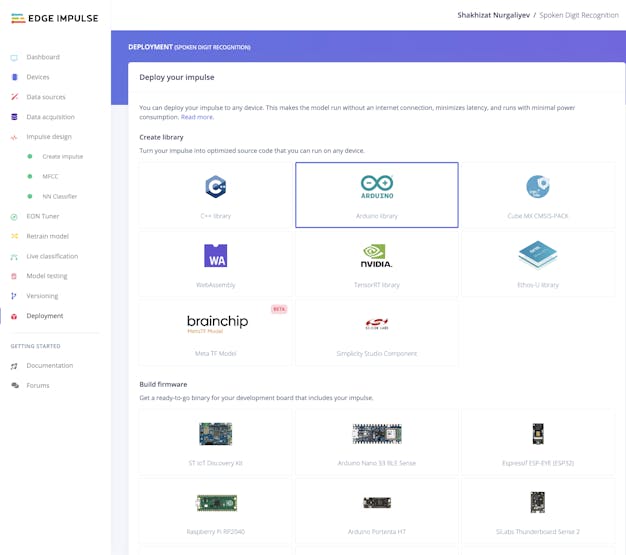This screenshot has width=626, height=555.
Task: Click the BETA badge on brainchip card
Action: (279, 309)
